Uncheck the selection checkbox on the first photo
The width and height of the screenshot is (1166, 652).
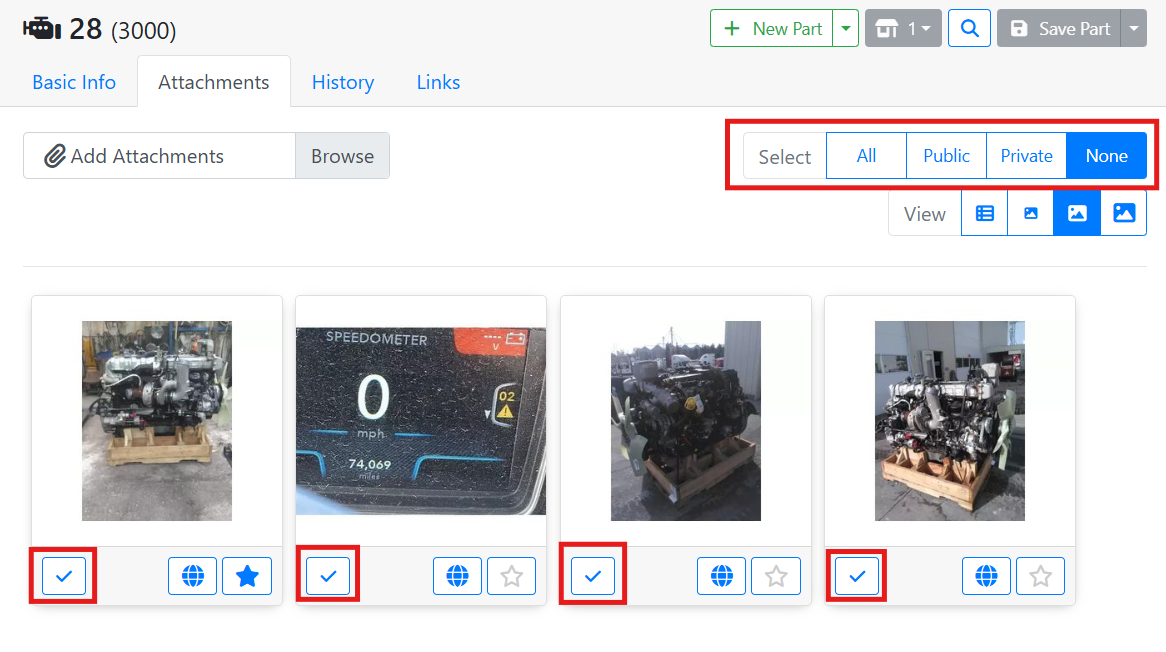[x=63, y=575]
